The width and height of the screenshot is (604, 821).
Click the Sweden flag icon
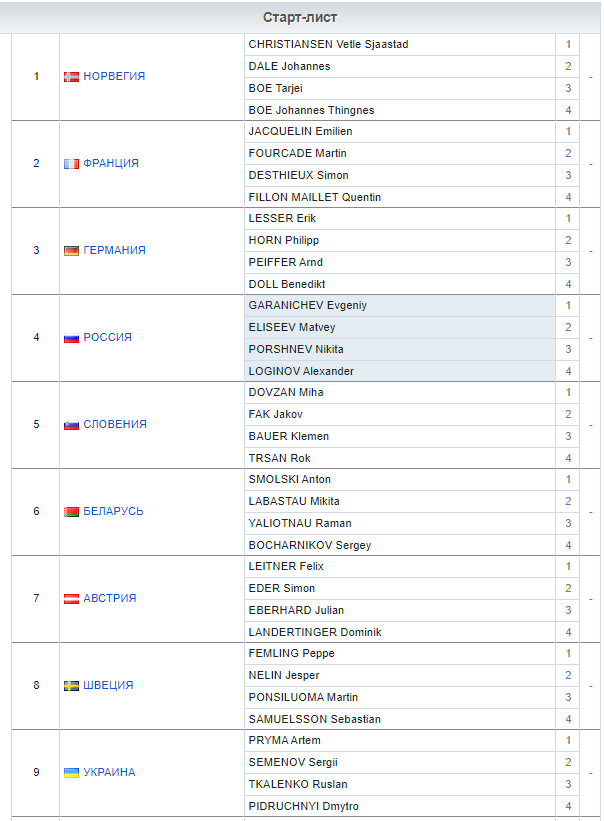(71, 686)
